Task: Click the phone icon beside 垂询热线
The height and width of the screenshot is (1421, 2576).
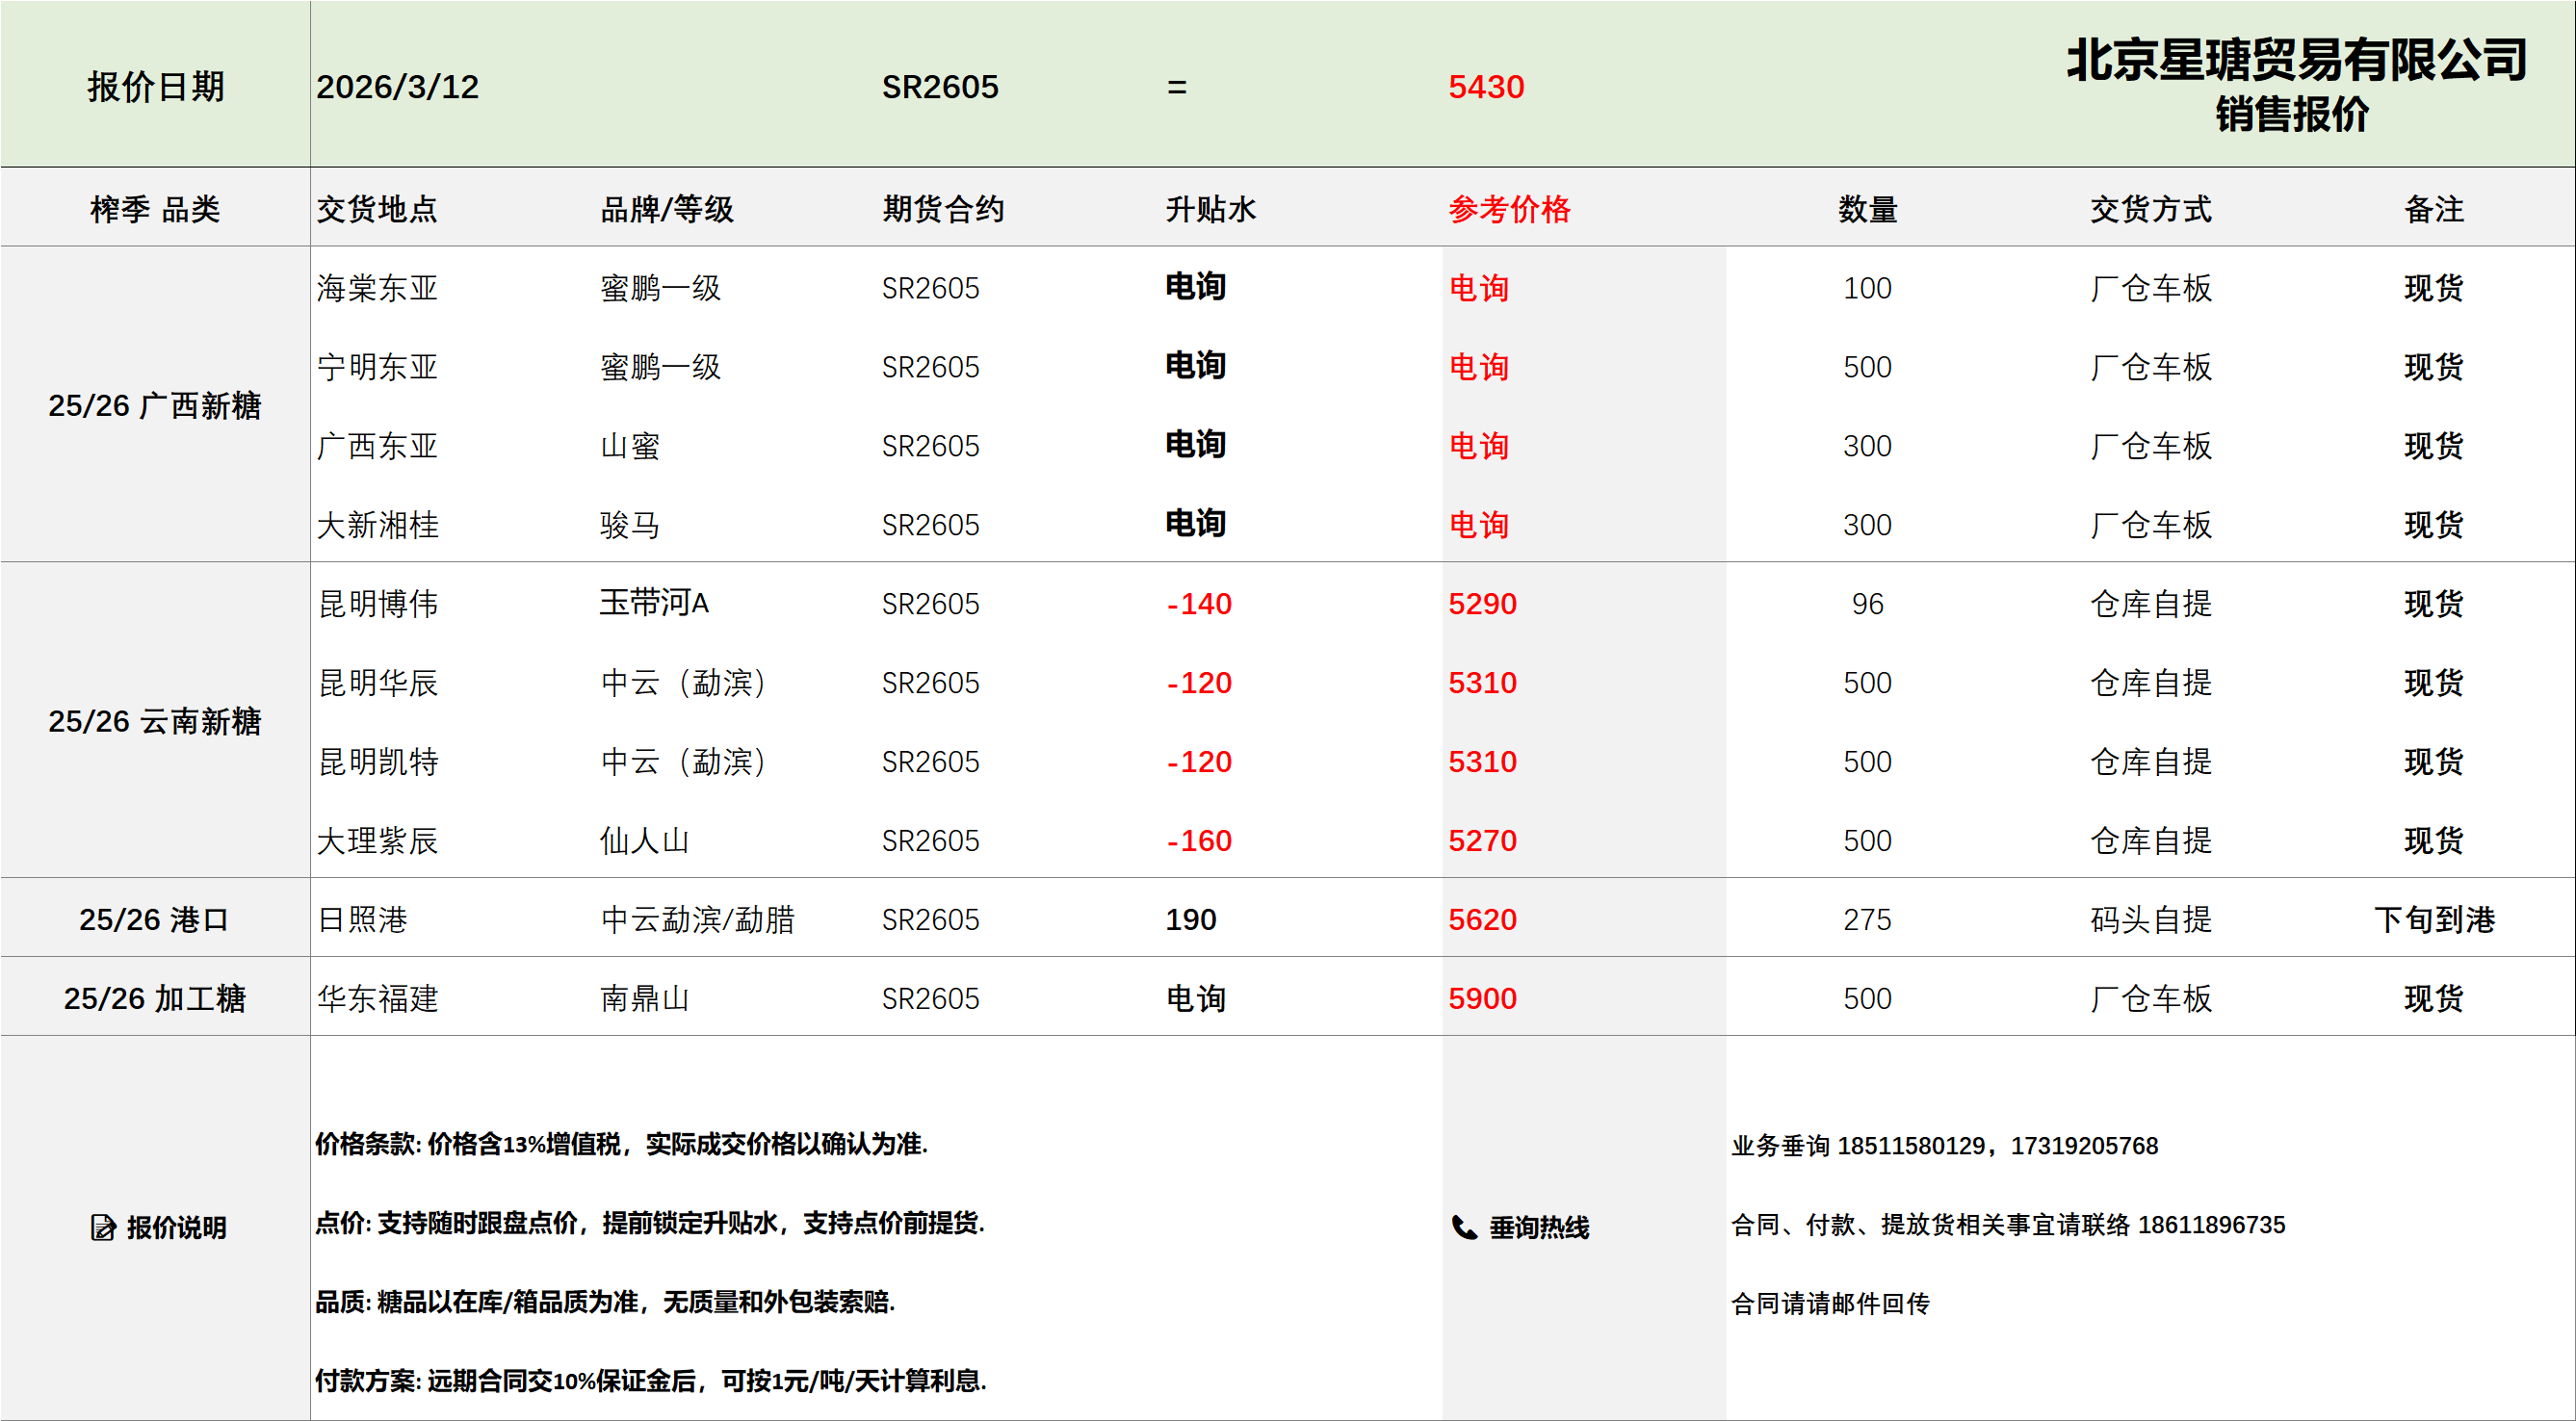Action: 1464,1227
